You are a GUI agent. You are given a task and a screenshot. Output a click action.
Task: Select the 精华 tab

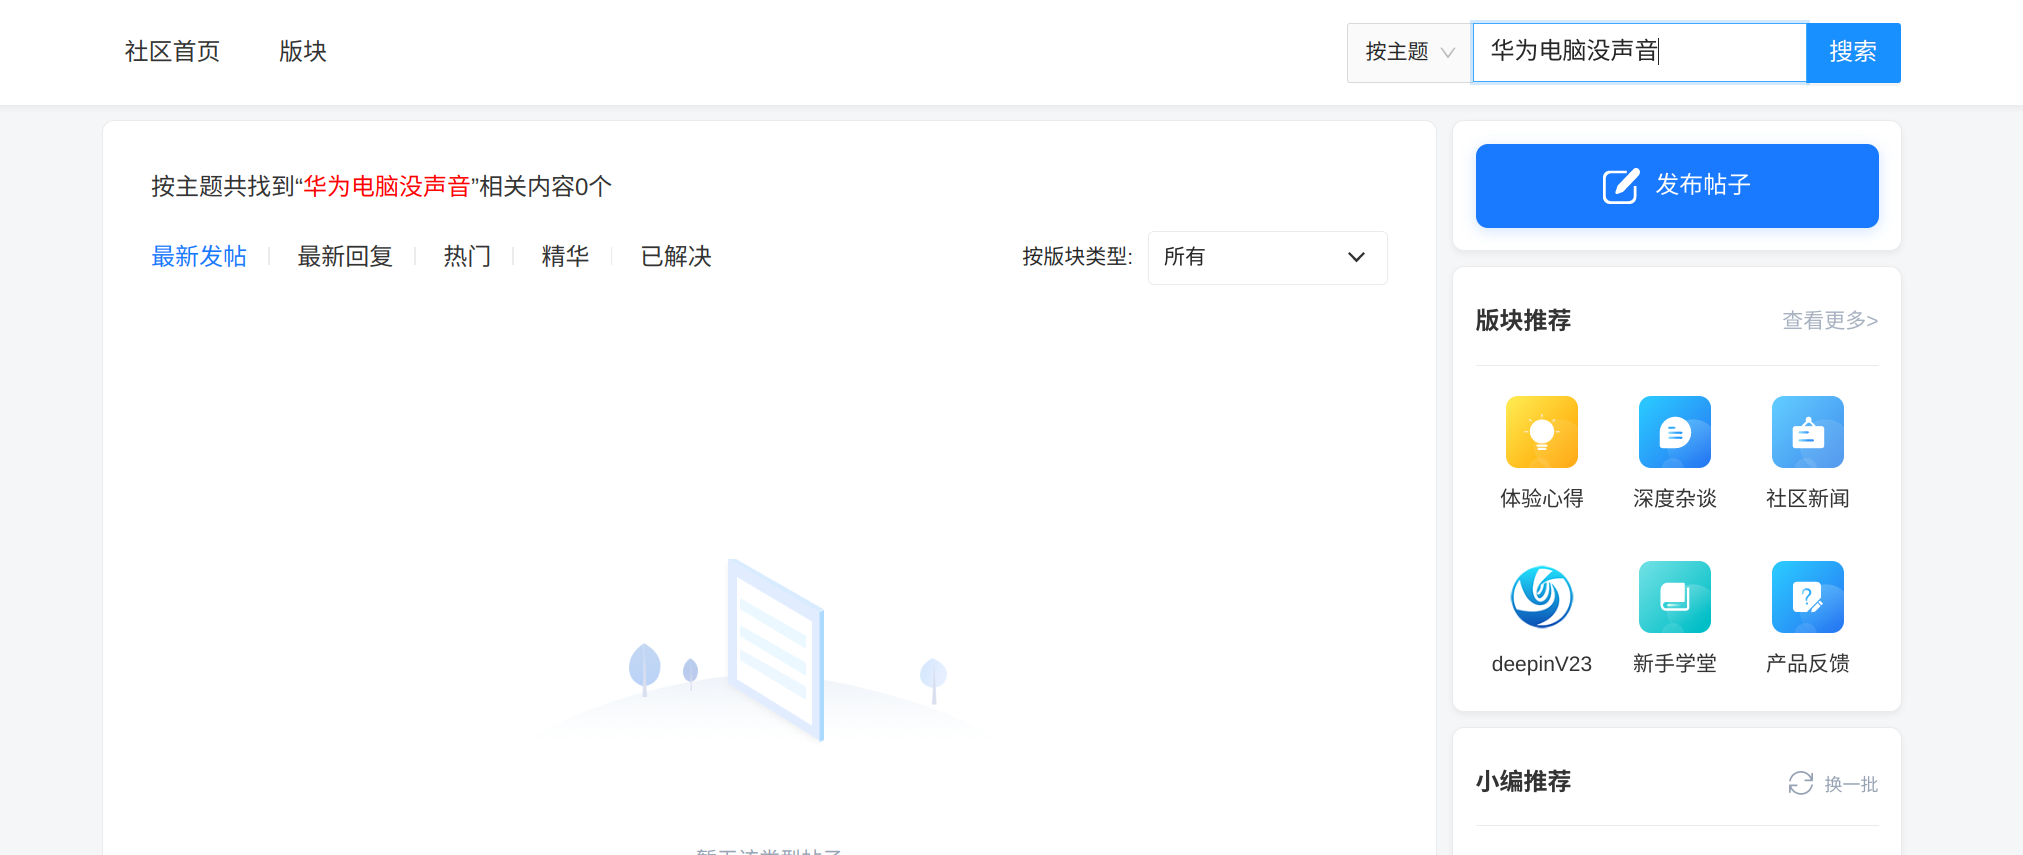click(x=565, y=257)
